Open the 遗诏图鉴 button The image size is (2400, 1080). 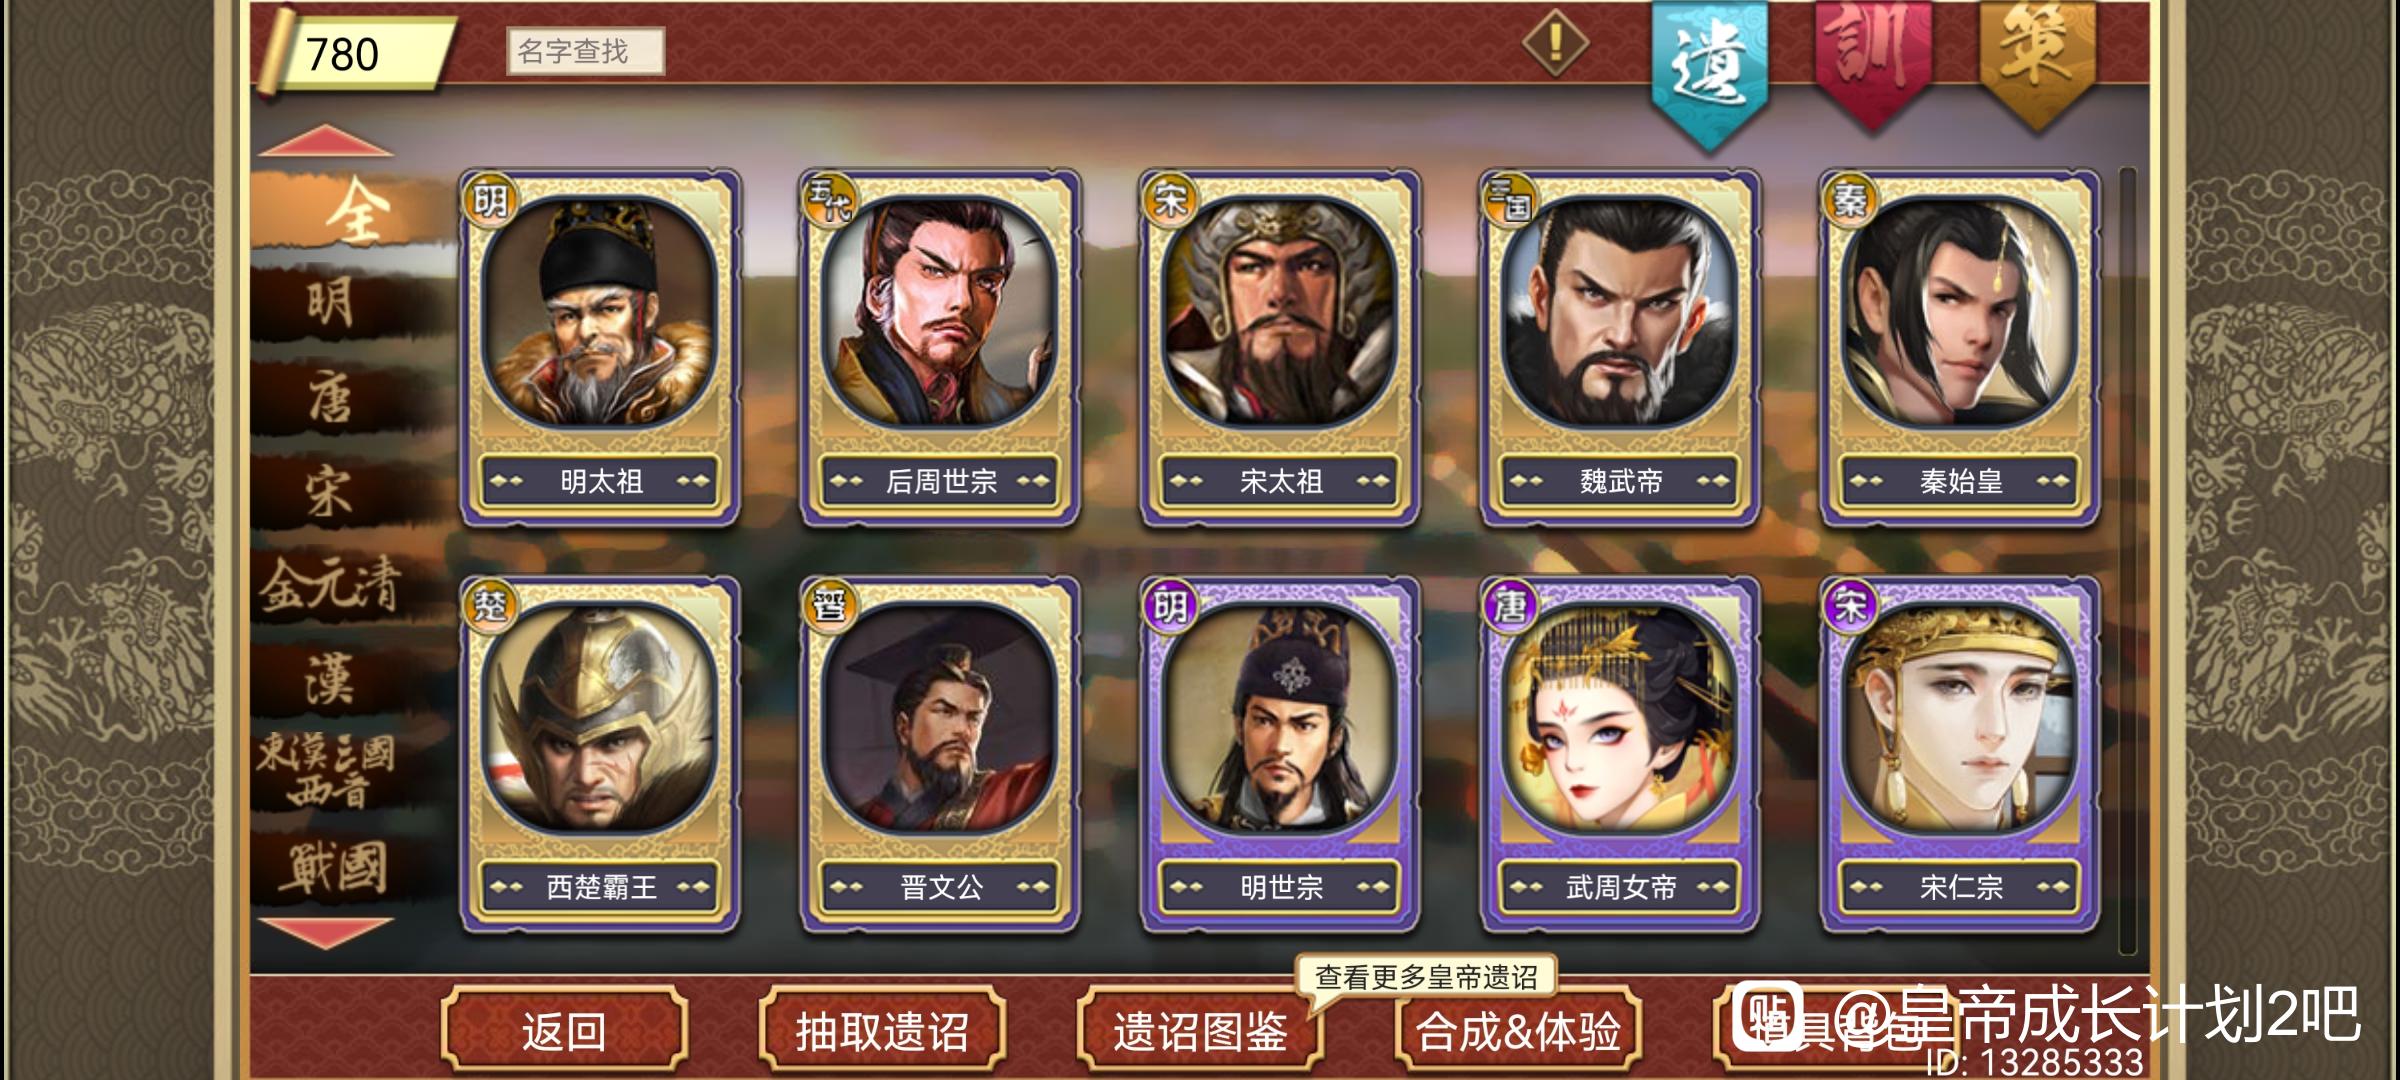point(1200,1030)
